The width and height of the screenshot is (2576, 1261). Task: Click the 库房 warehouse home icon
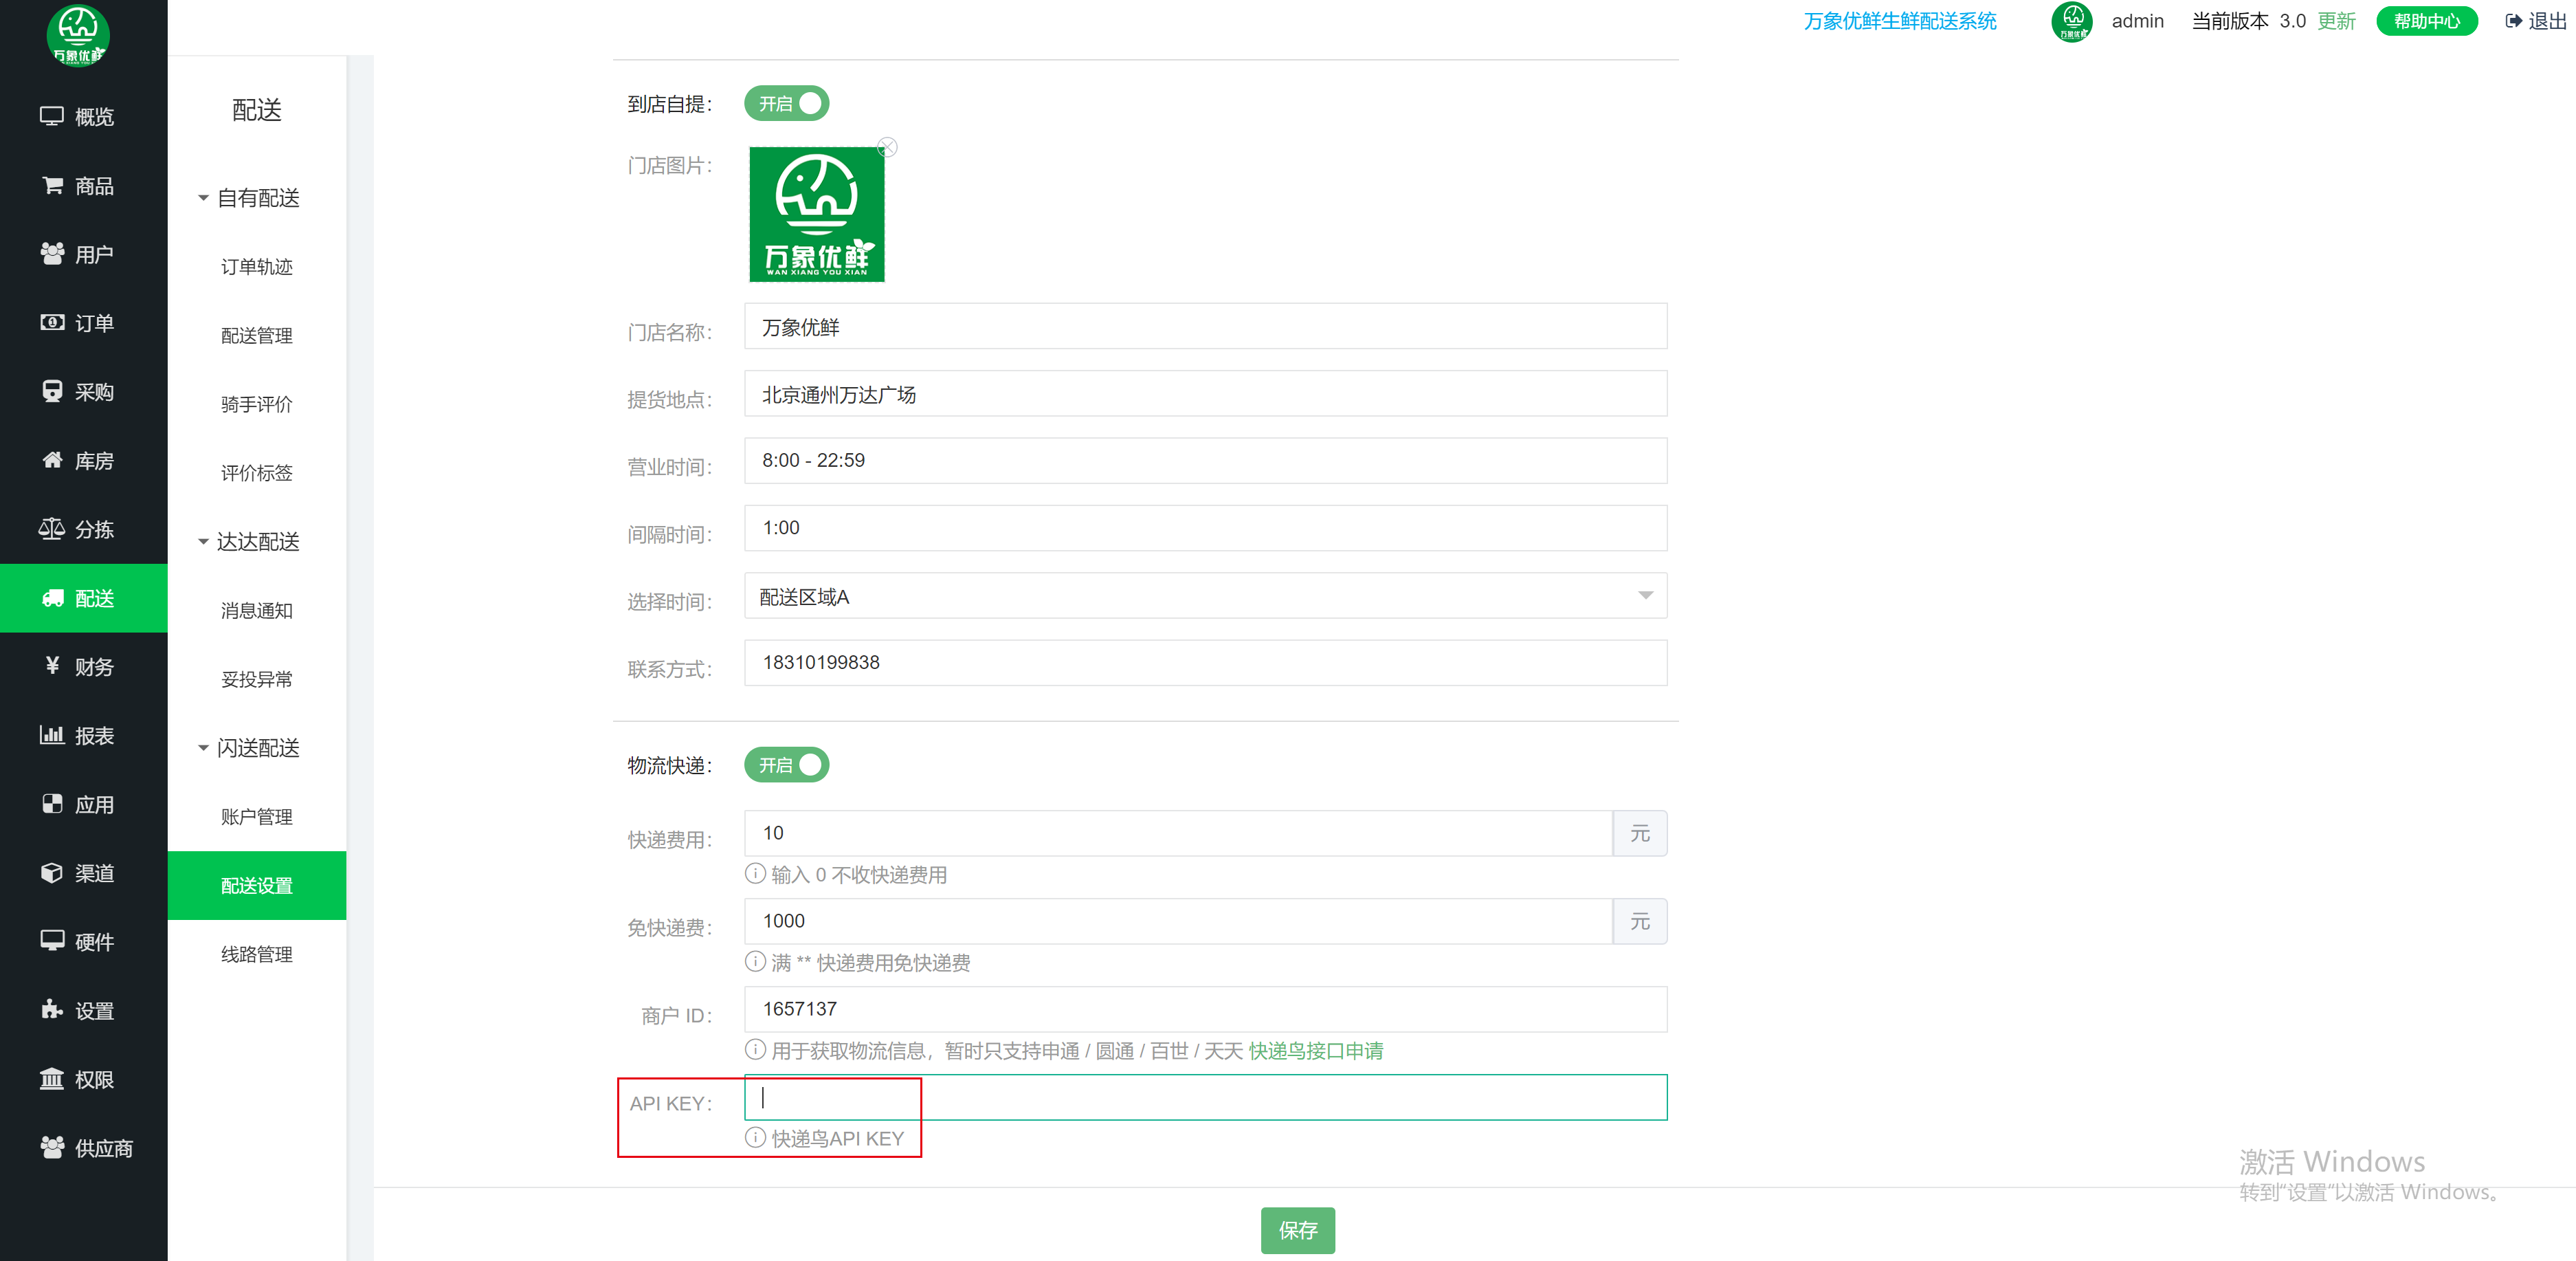tap(52, 460)
